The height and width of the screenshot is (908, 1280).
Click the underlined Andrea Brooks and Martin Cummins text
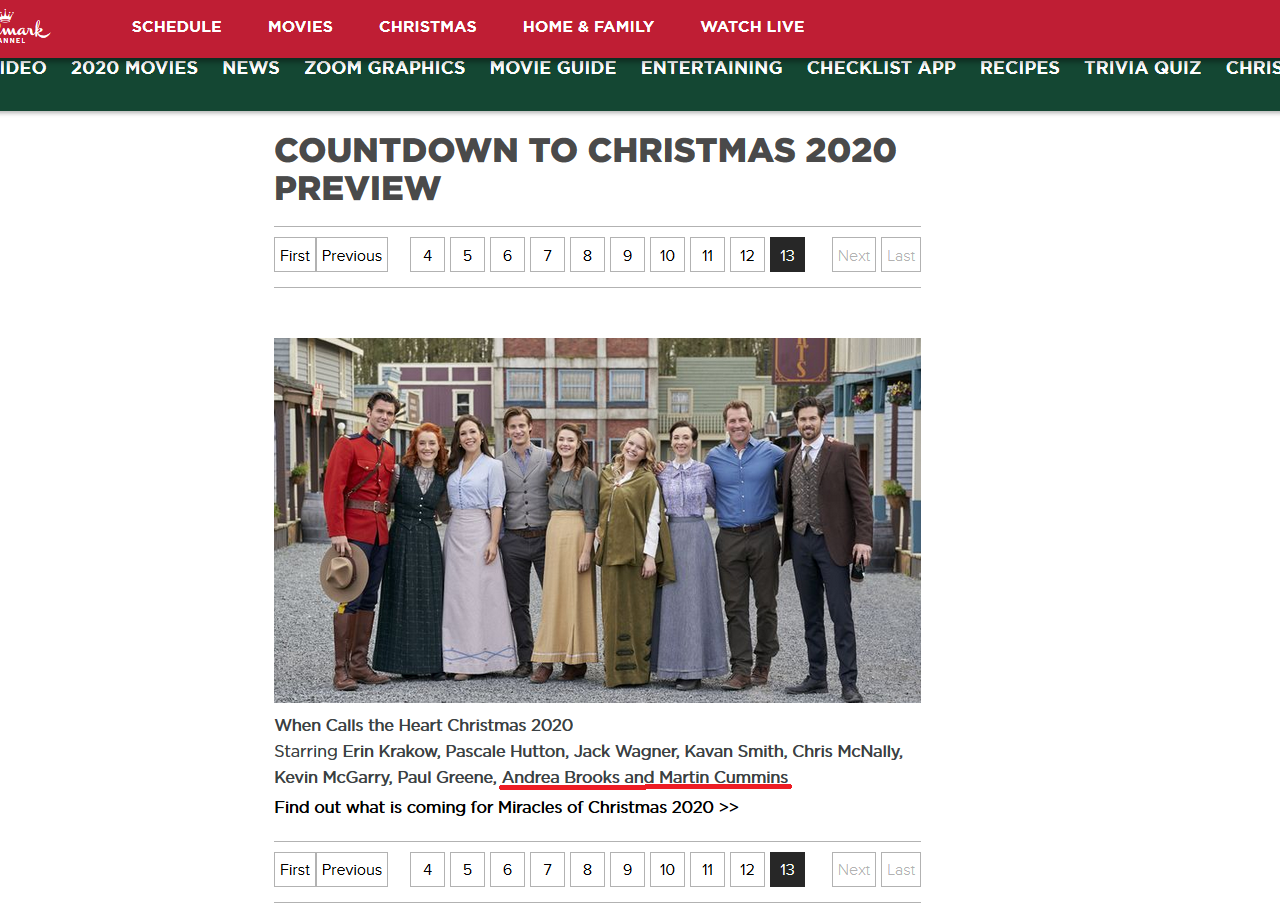[645, 777]
